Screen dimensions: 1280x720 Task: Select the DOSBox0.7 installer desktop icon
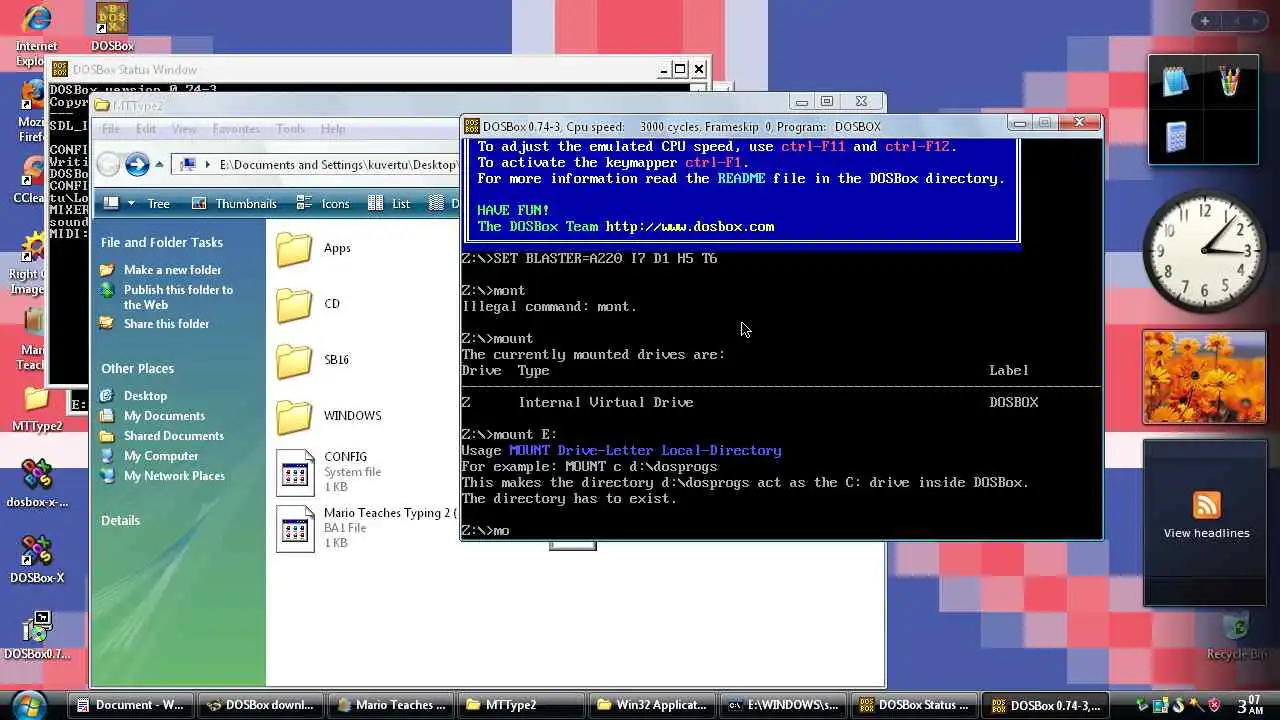[37, 636]
